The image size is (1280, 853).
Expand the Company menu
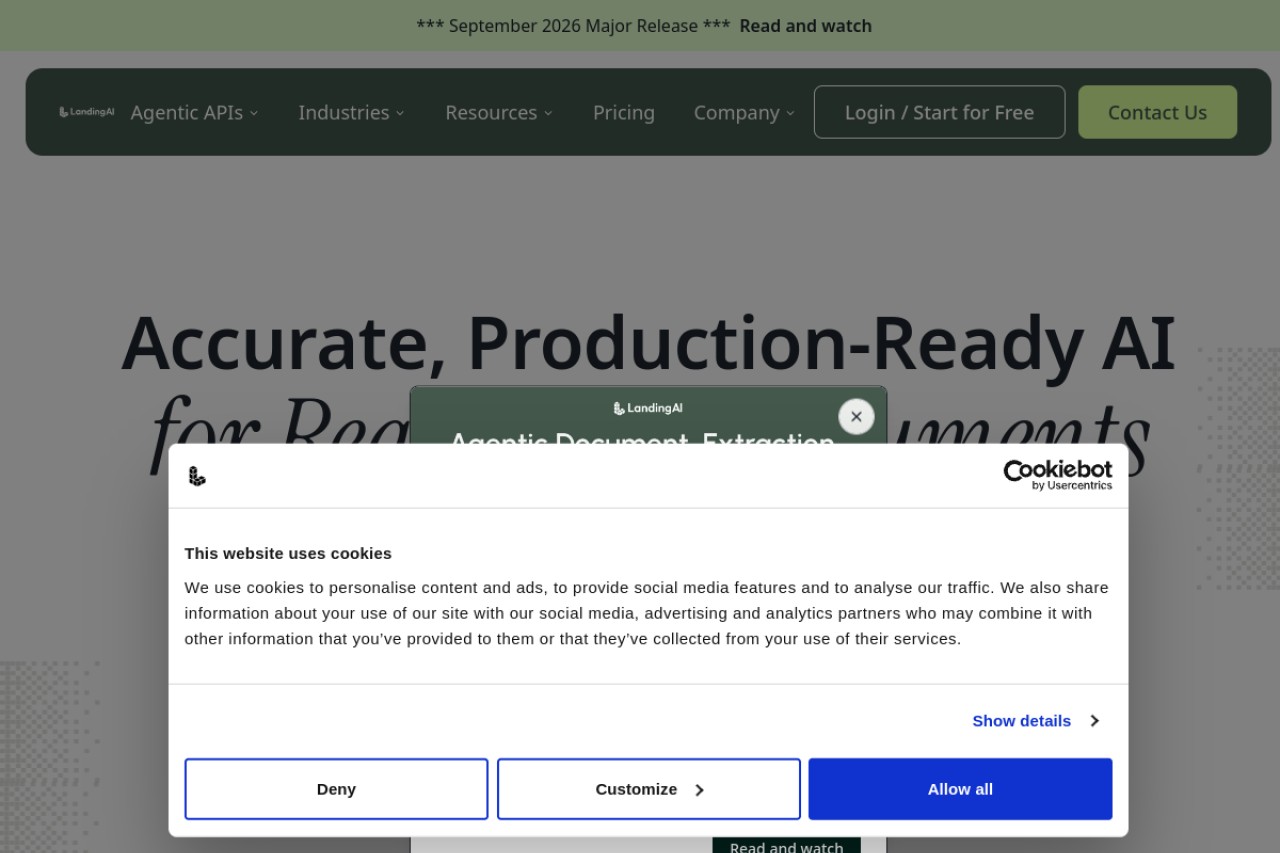pyautogui.click(x=744, y=112)
